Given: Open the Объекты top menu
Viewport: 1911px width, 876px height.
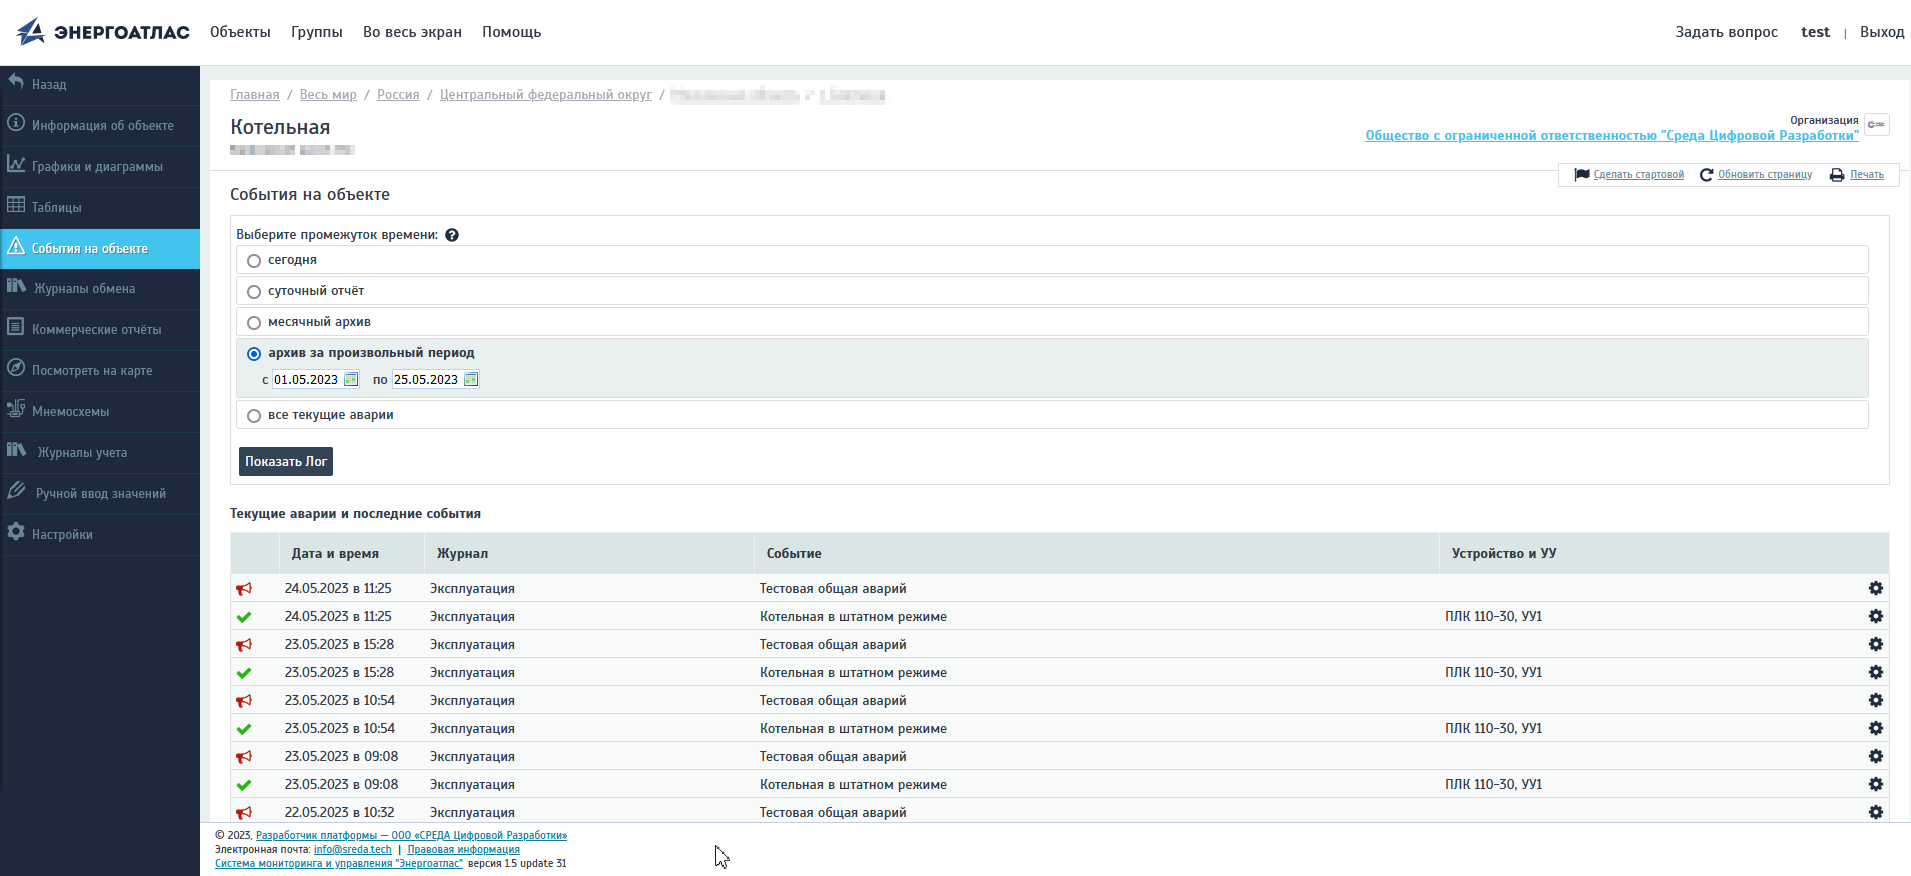Looking at the screenshot, I should [240, 32].
